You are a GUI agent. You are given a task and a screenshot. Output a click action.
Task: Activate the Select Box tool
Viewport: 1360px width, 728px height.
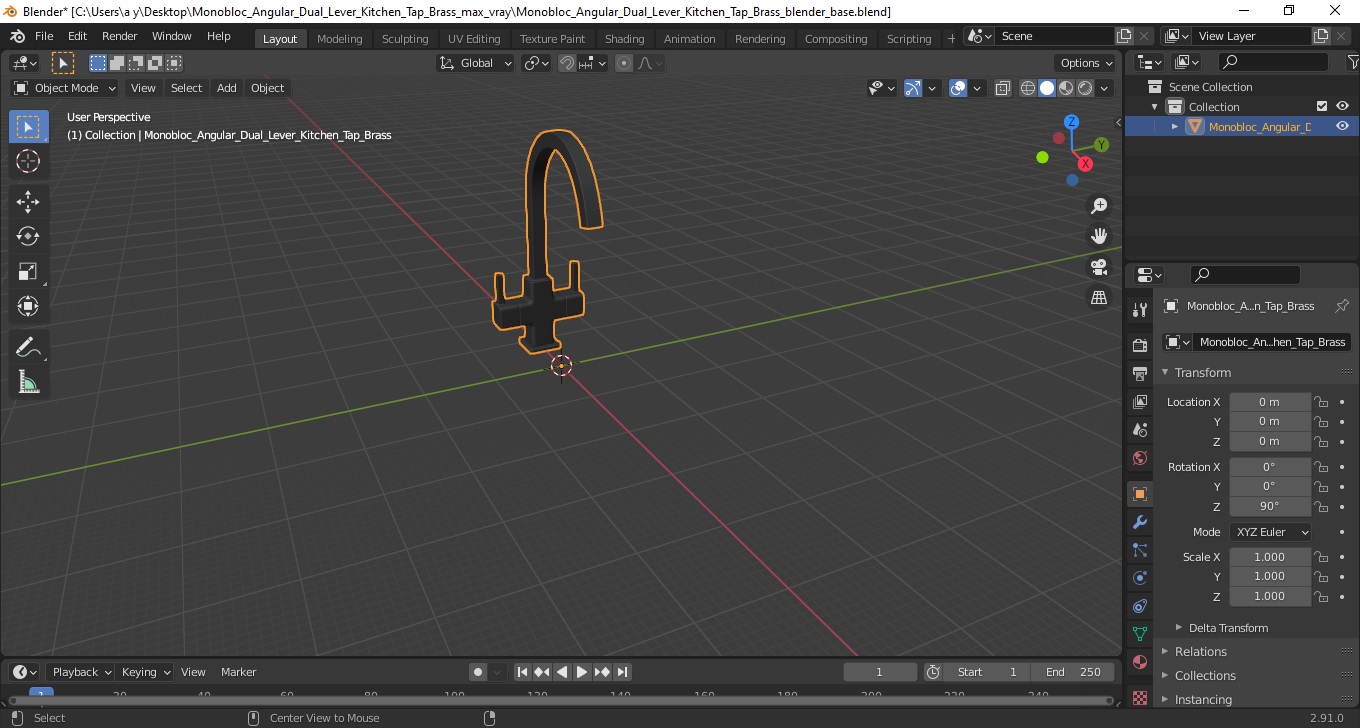[x=28, y=126]
